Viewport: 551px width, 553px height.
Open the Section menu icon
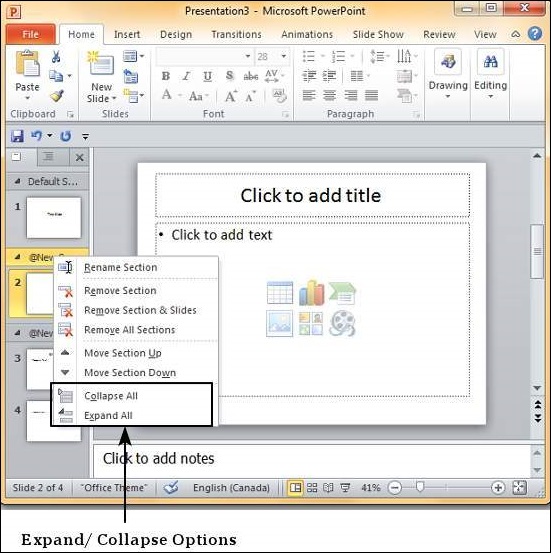coord(133,95)
